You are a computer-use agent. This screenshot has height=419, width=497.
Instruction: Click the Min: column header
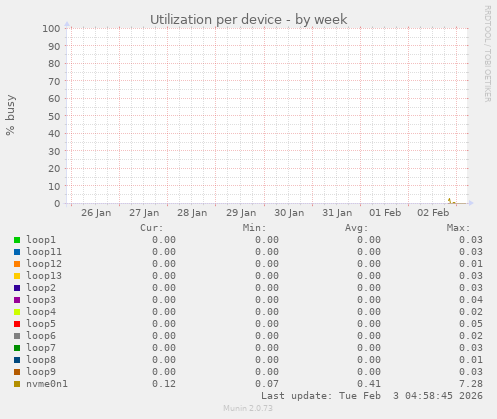[x=254, y=228]
